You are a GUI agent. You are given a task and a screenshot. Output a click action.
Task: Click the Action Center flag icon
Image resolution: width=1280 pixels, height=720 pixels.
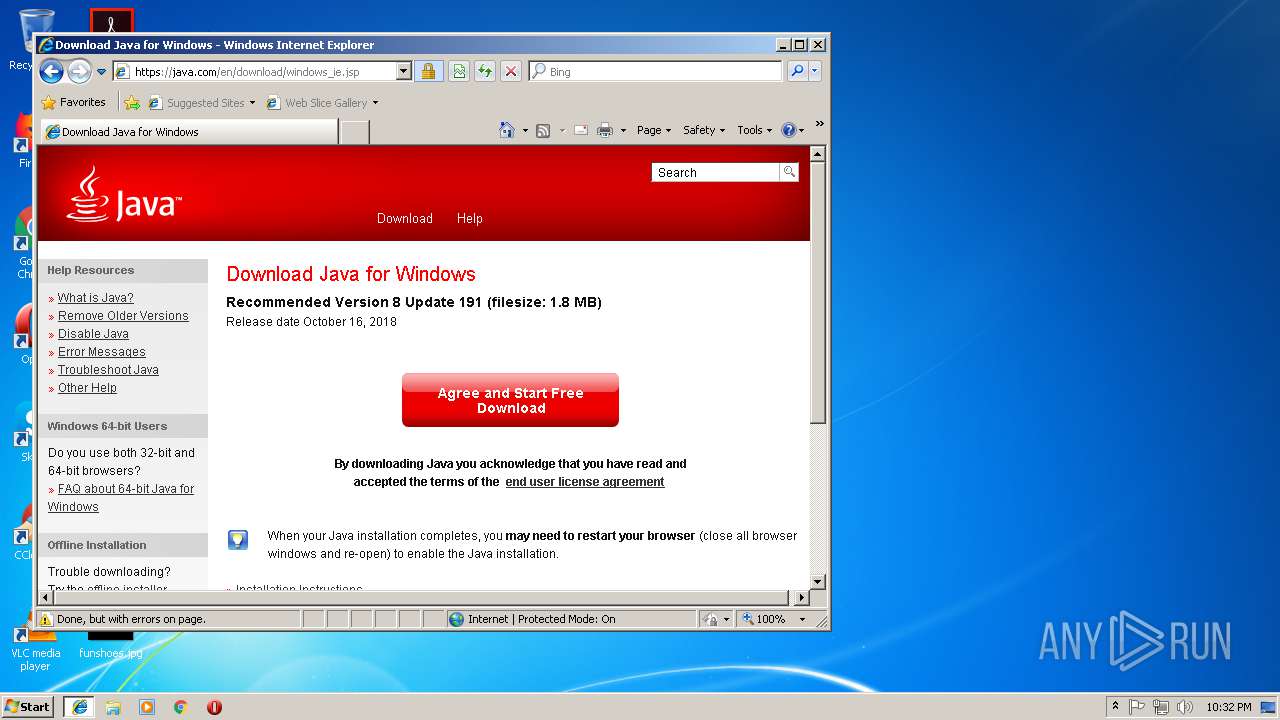tap(1137, 706)
